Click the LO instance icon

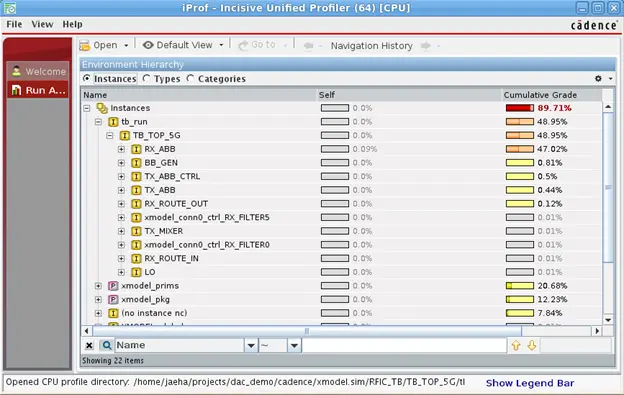point(136,272)
